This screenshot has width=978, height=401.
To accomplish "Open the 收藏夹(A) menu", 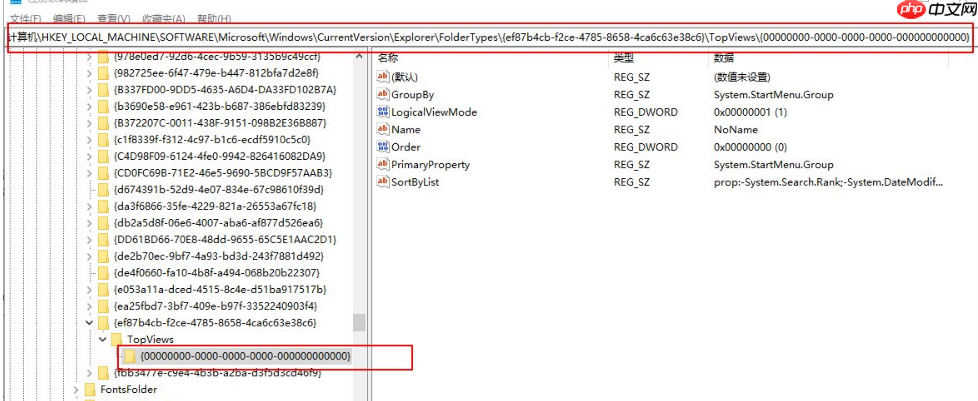I will click(x=163, y=19).
